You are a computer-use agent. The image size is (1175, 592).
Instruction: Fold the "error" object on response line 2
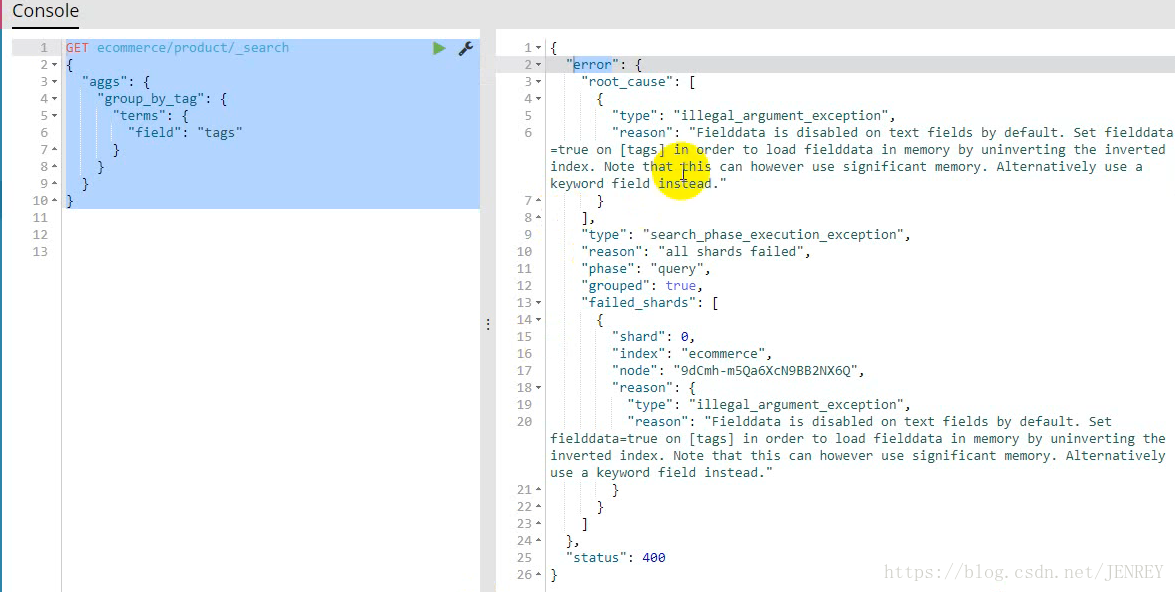coord(538,65)
